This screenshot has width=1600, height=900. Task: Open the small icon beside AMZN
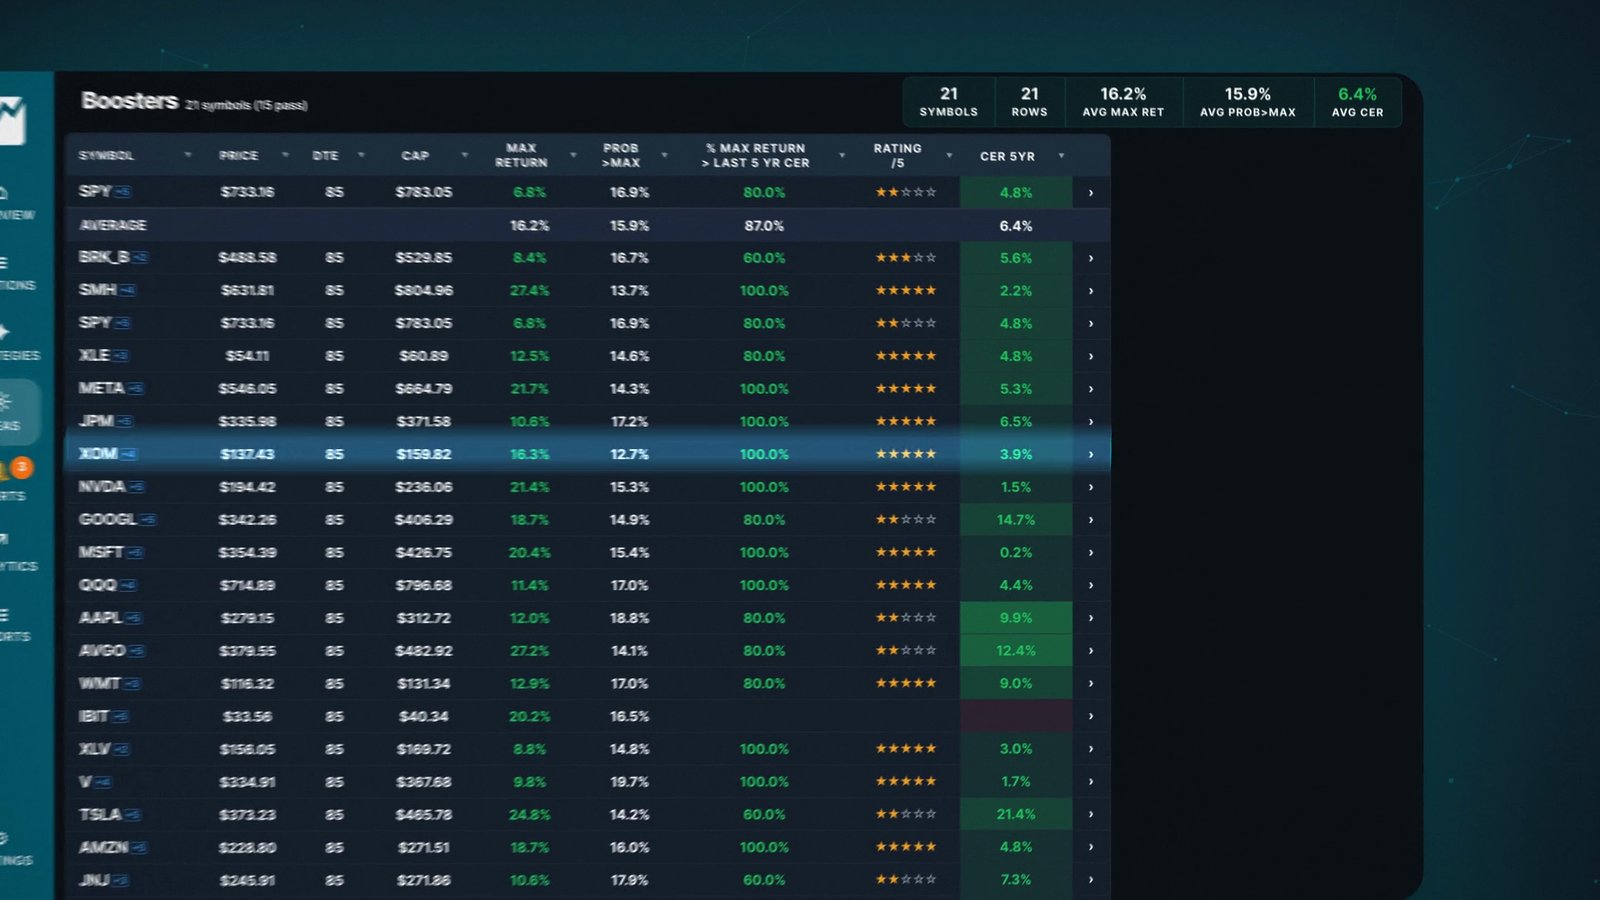coord(140,848)
